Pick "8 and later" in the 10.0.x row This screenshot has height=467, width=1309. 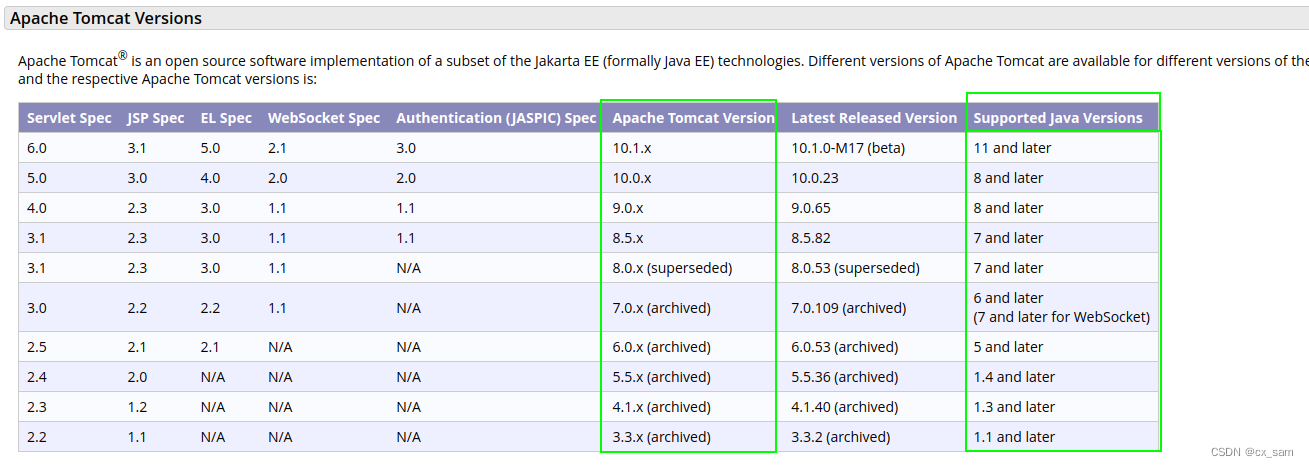pos(1009,178)
